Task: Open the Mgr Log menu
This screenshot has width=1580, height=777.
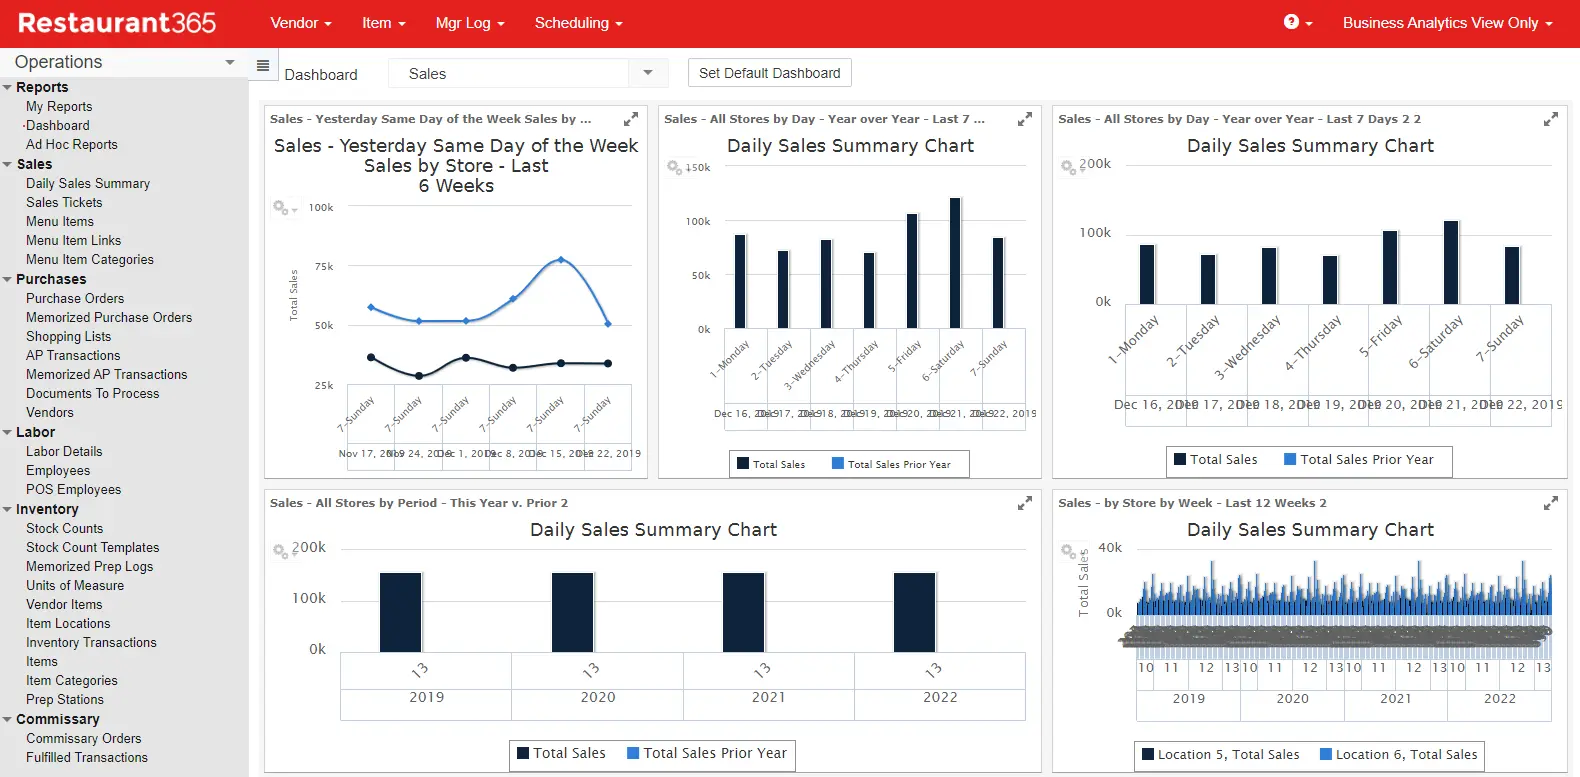Action: pyautogui.click(x=469, y=23)
